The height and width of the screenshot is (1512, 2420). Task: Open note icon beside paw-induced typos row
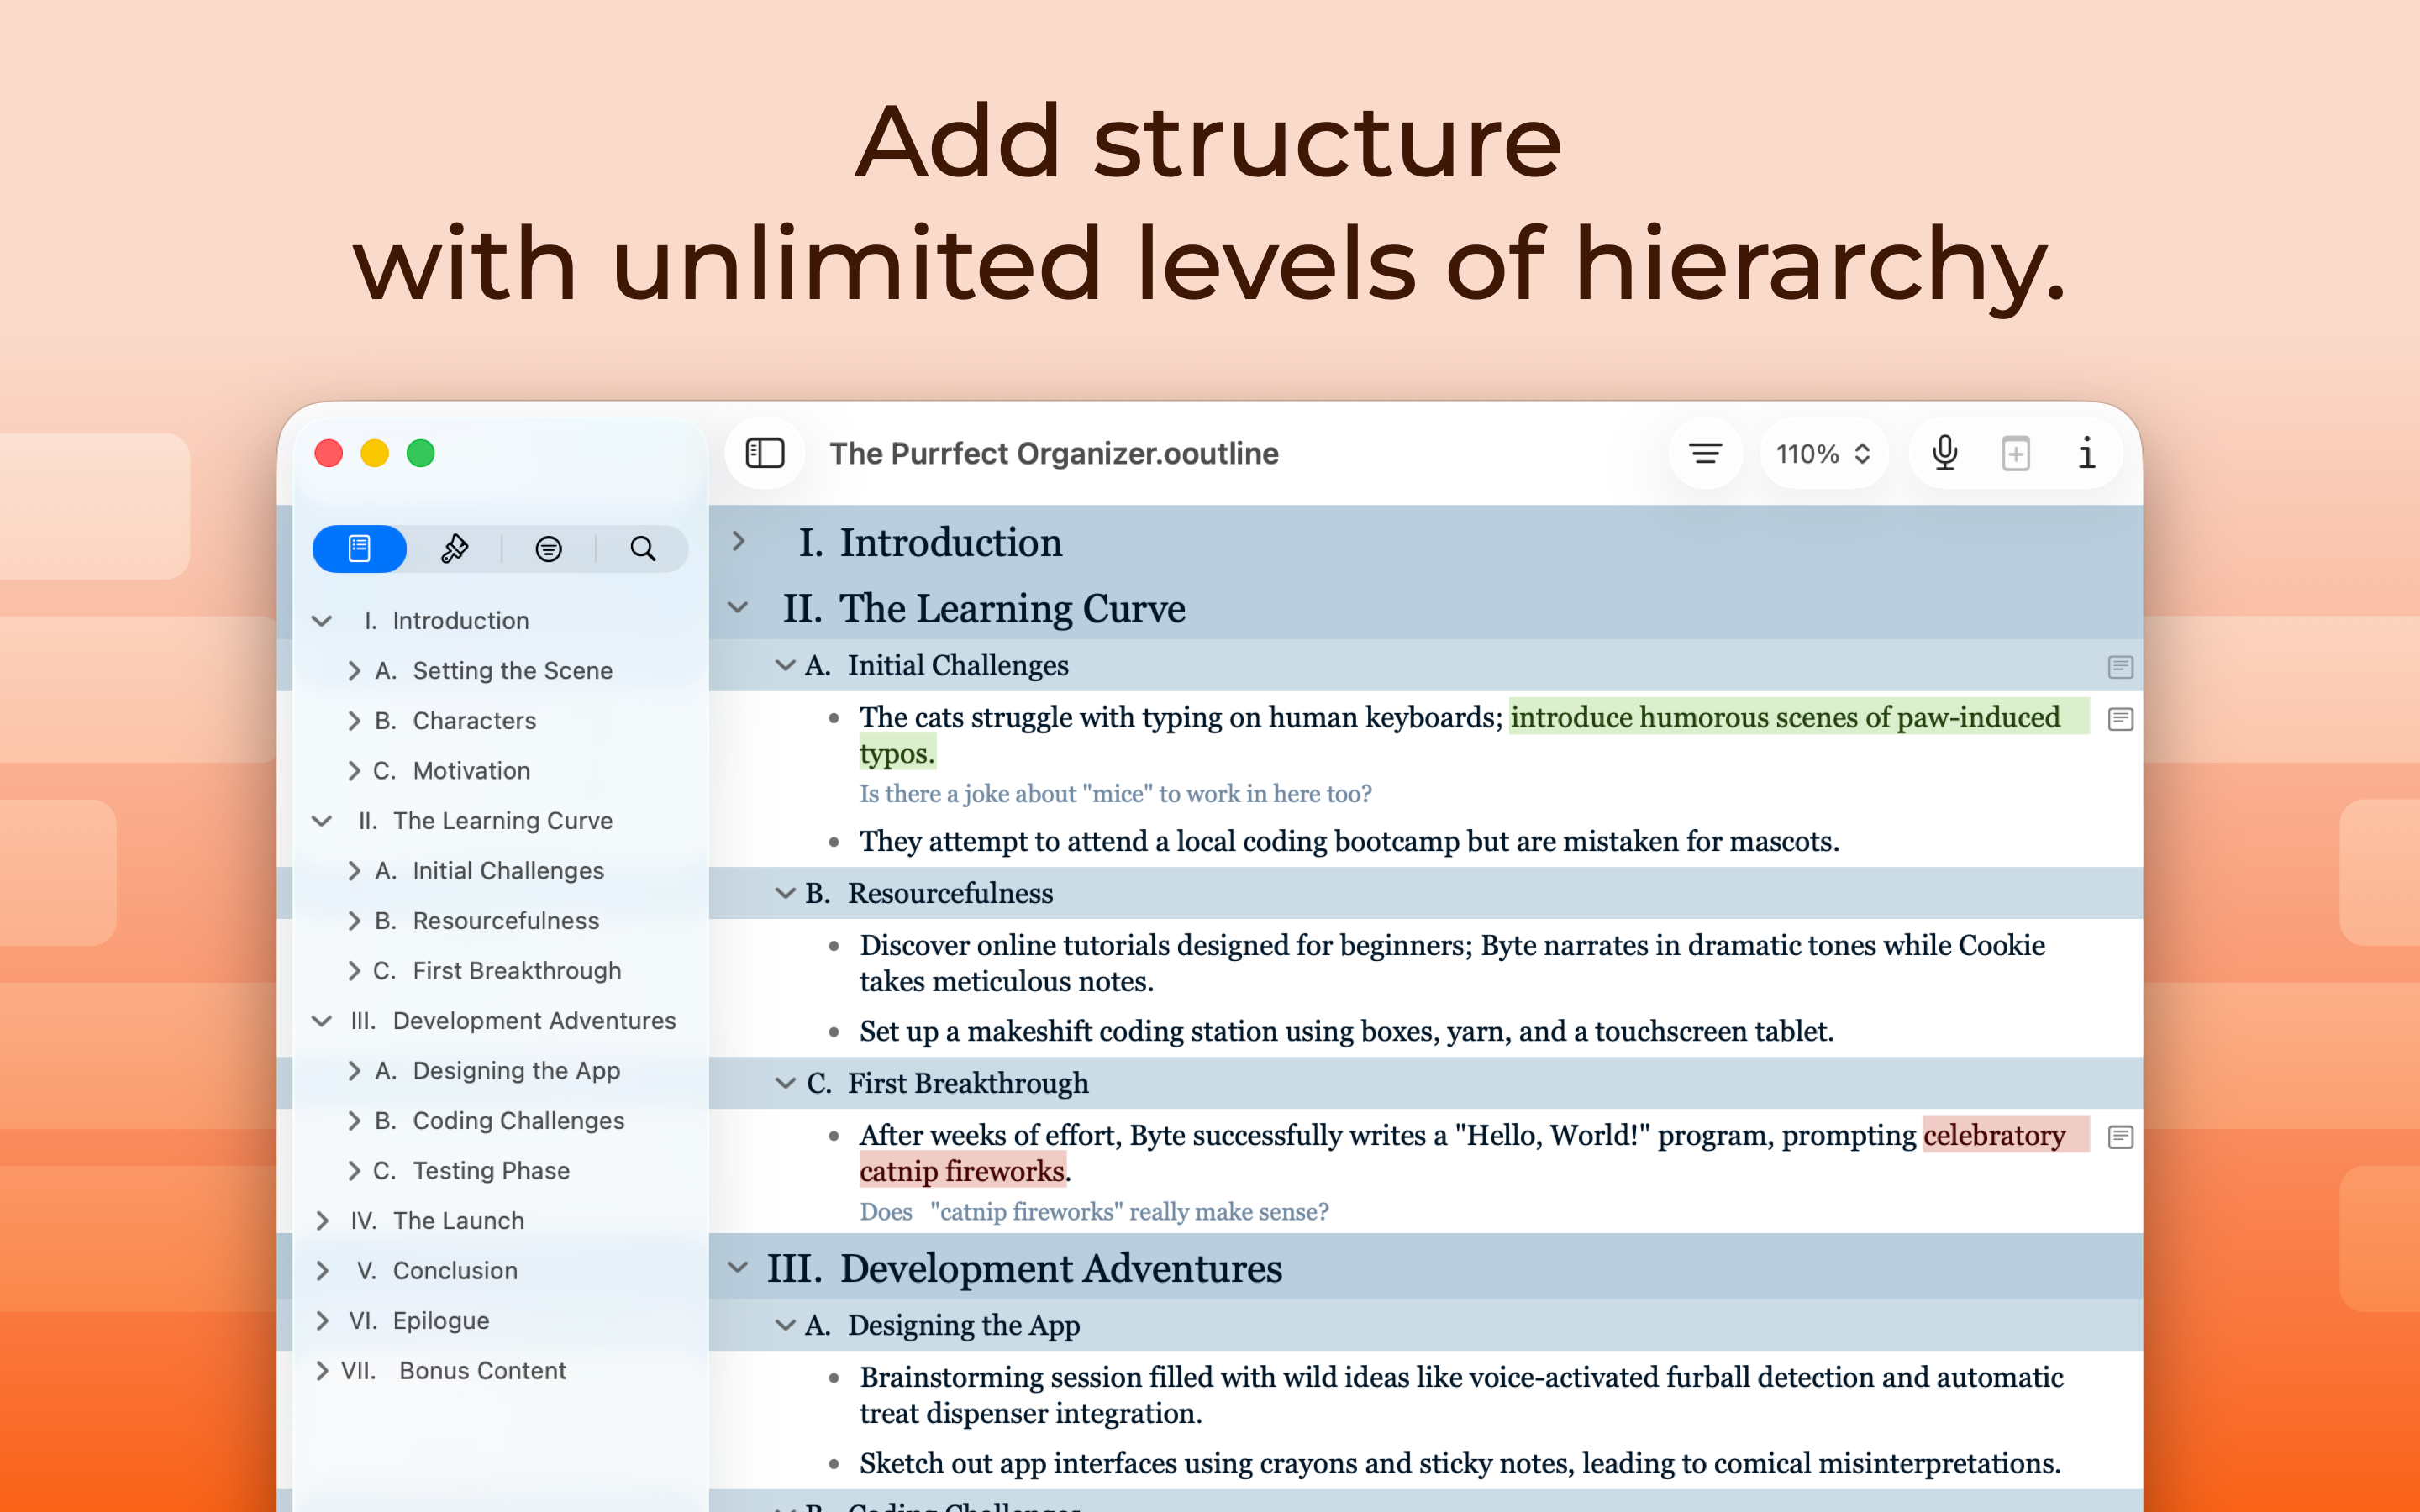coord(2120,718)
